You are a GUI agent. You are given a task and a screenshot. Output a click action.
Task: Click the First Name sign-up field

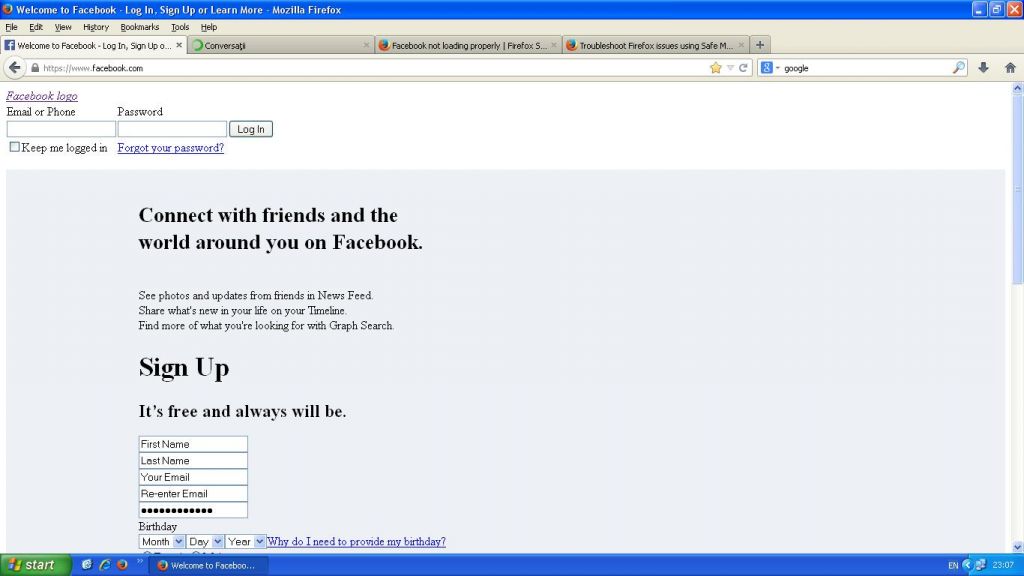193,444
